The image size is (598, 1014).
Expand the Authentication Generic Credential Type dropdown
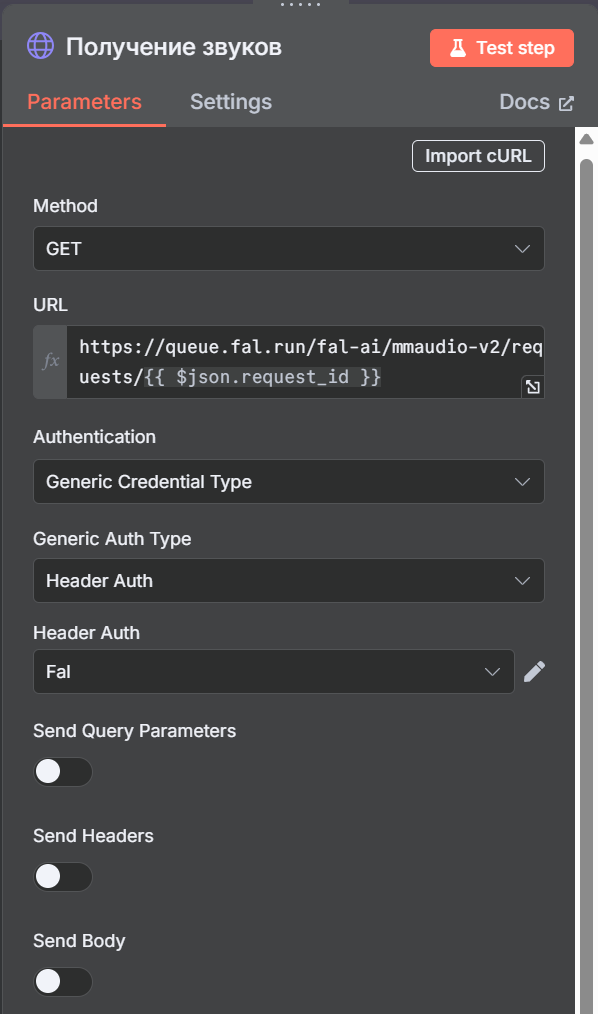coord(289,482)
